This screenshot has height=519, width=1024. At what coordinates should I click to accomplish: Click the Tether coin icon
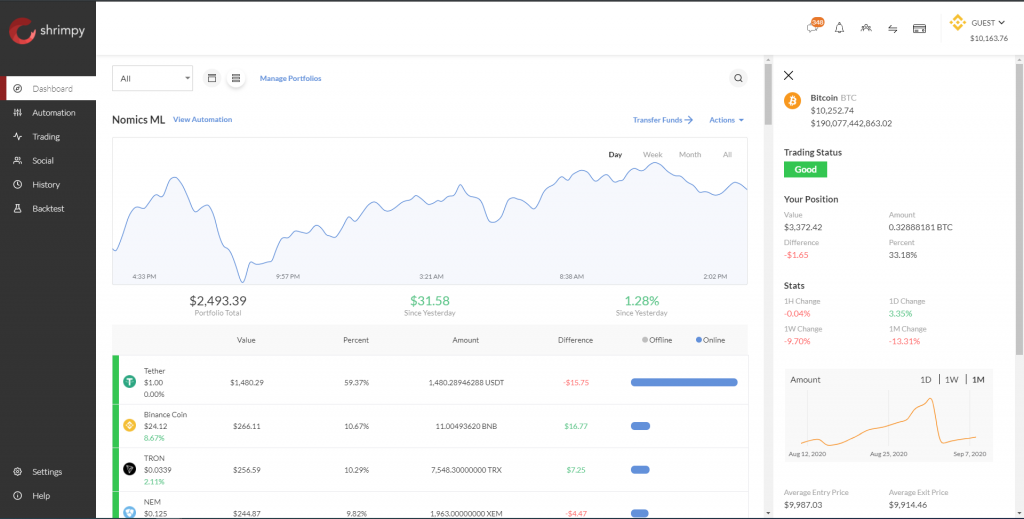point(129,382)
